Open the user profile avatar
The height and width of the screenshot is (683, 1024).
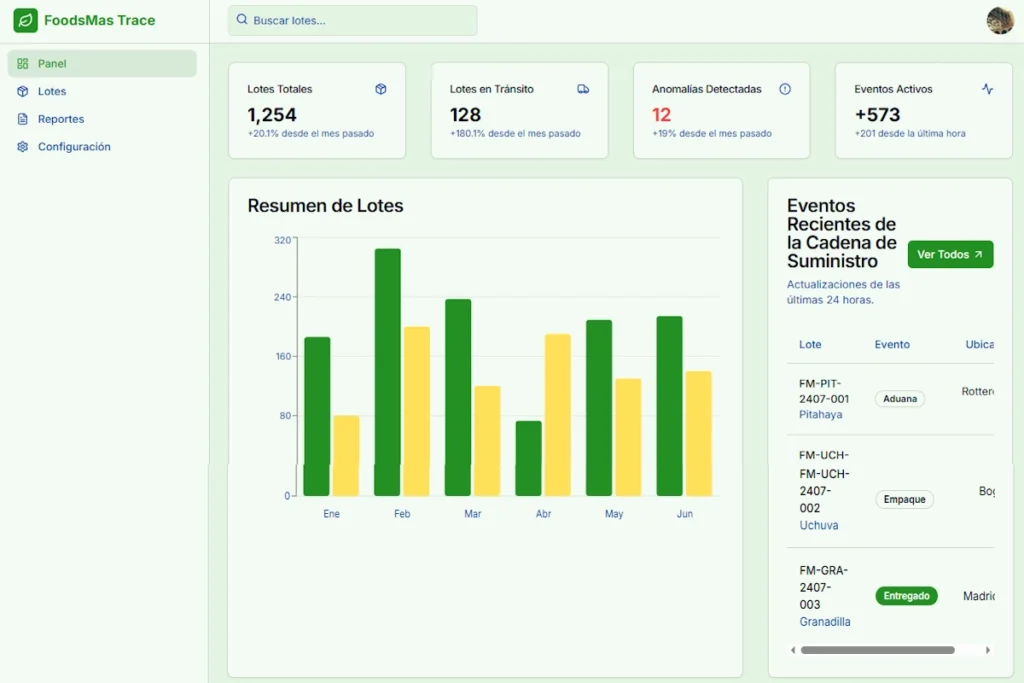pos(1000,21)
